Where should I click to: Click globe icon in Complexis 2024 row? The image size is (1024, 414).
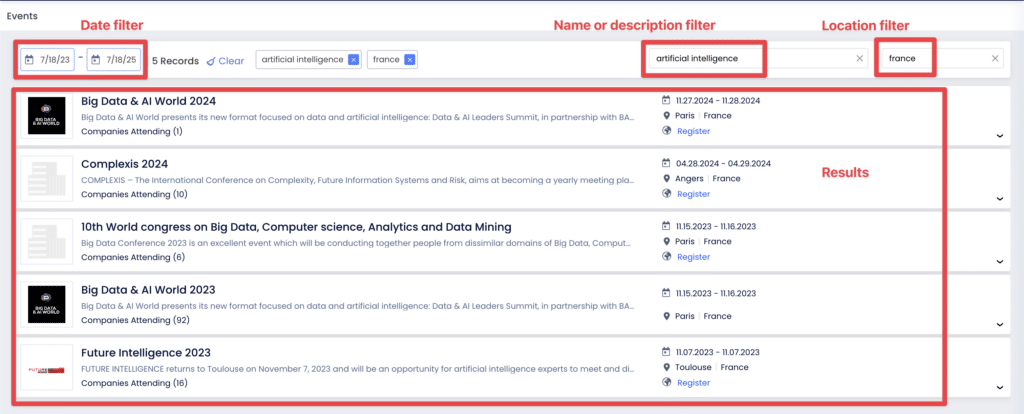tap(667, 193)
